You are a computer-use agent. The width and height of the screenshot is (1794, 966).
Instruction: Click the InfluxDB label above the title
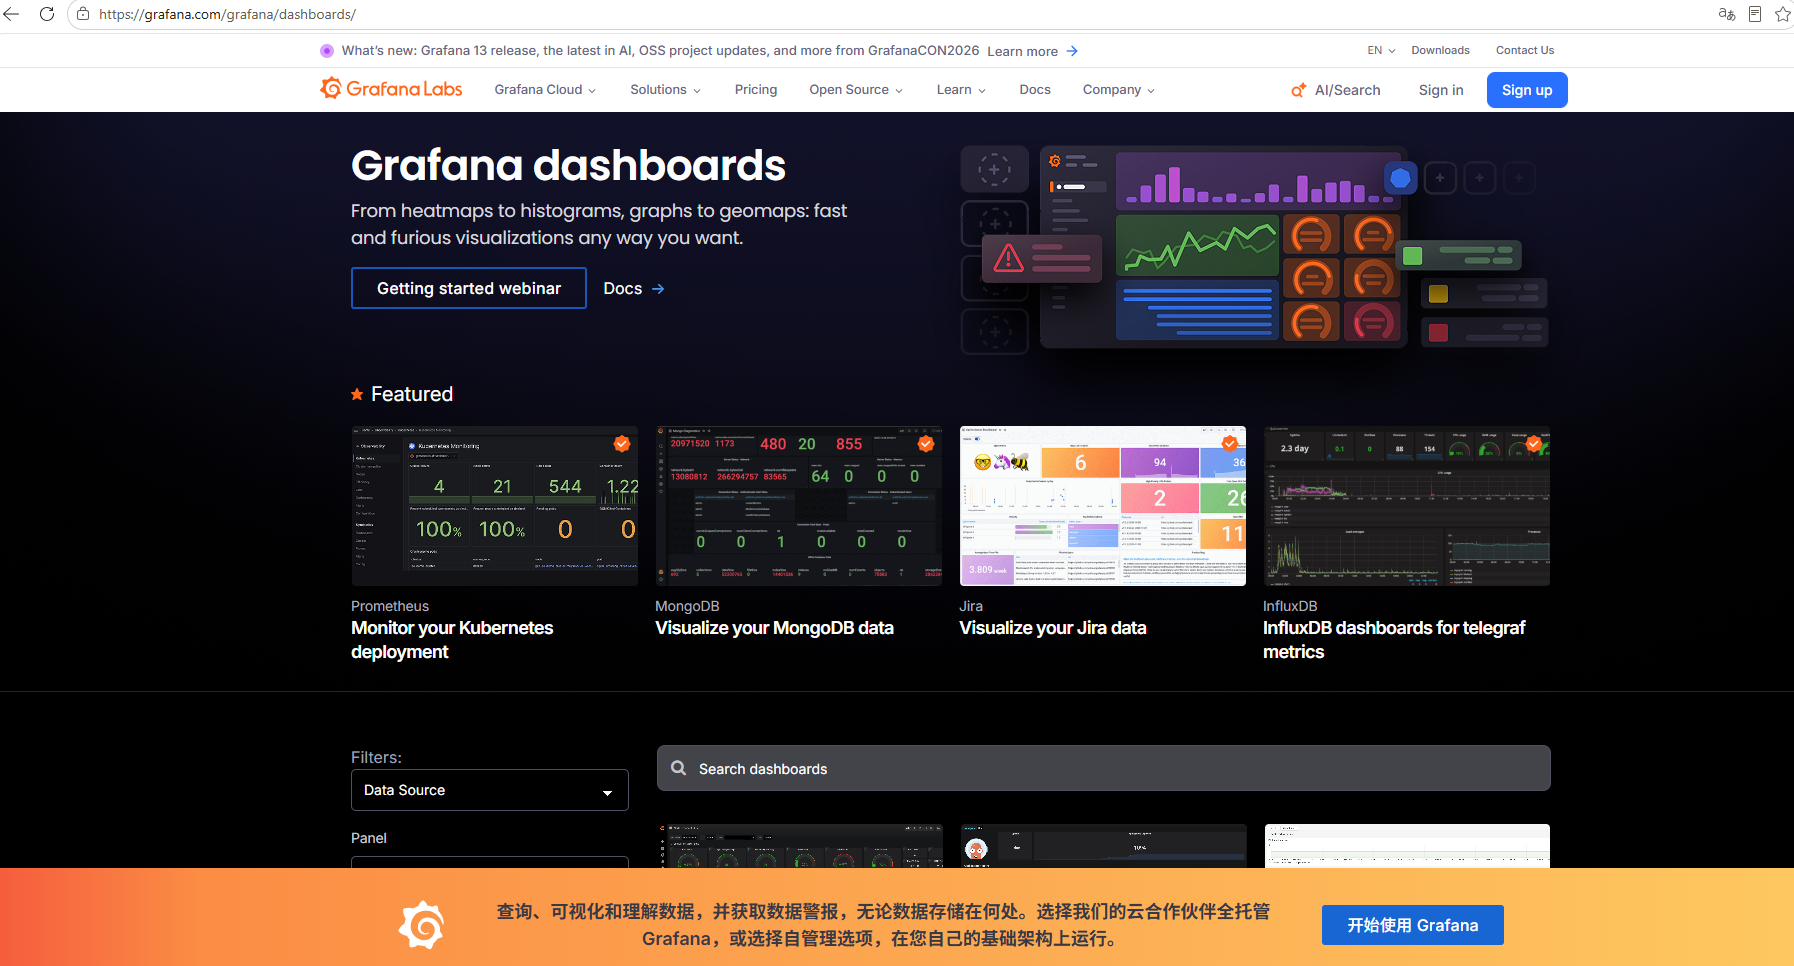pos(1290,606)
